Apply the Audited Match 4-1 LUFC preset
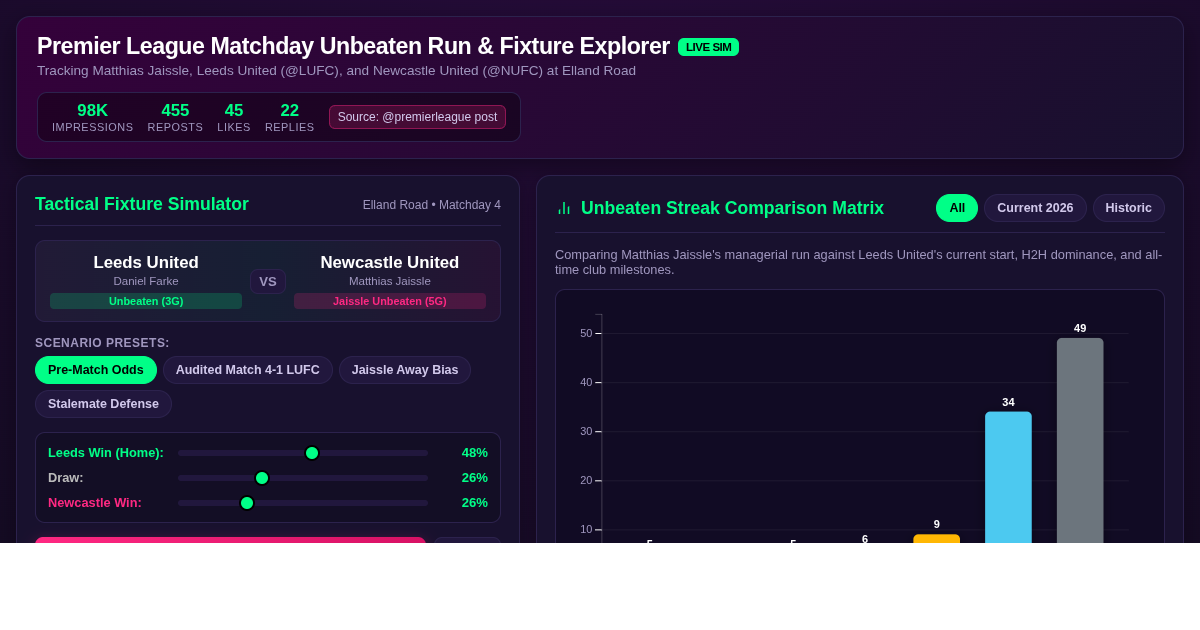This screenshot has width=1200, height=630. click(x=248, y=370)
